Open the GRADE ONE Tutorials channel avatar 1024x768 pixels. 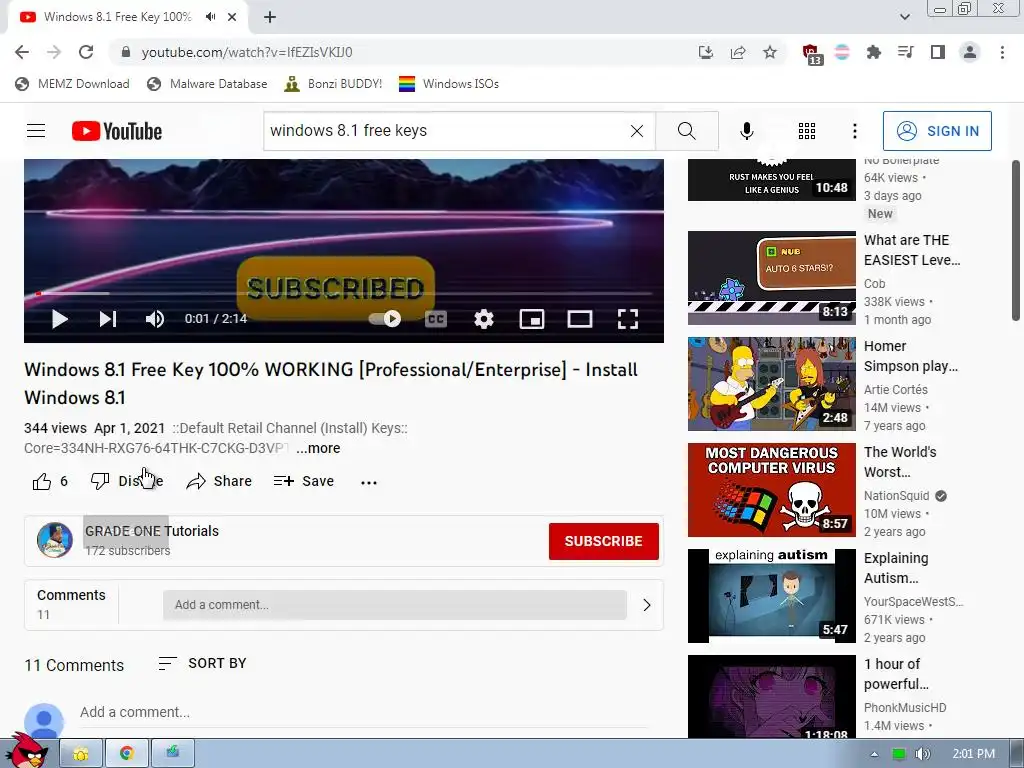pos(55,541)
